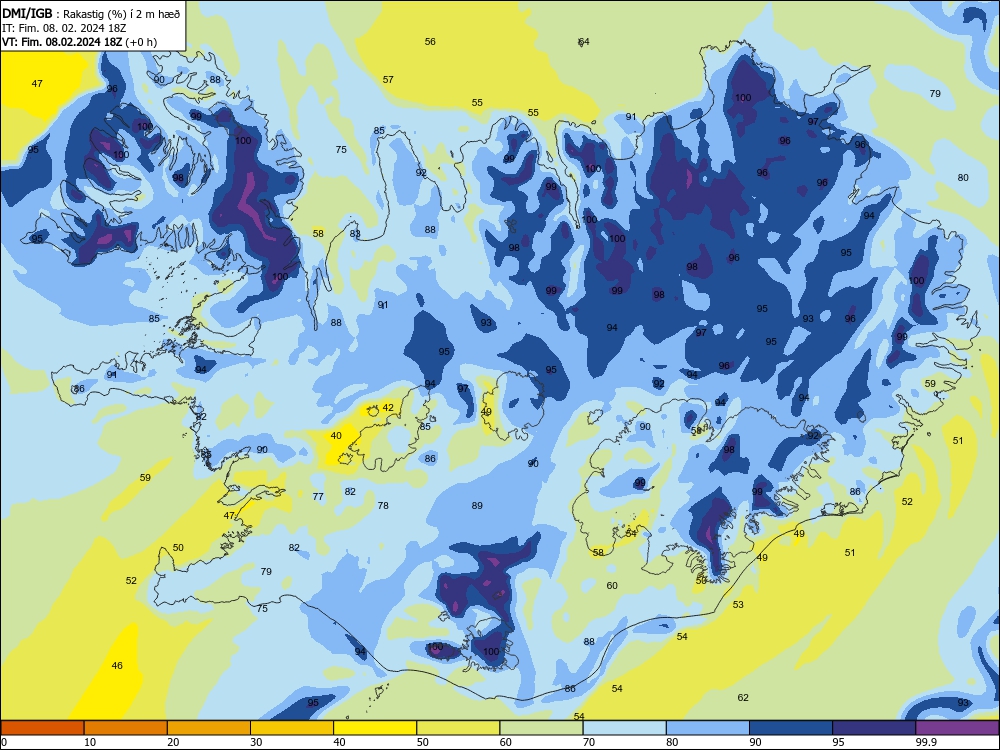Click the '99.9' label under the legend
The height and width of the screenshot is (750, 1000).
coord(925,742)
